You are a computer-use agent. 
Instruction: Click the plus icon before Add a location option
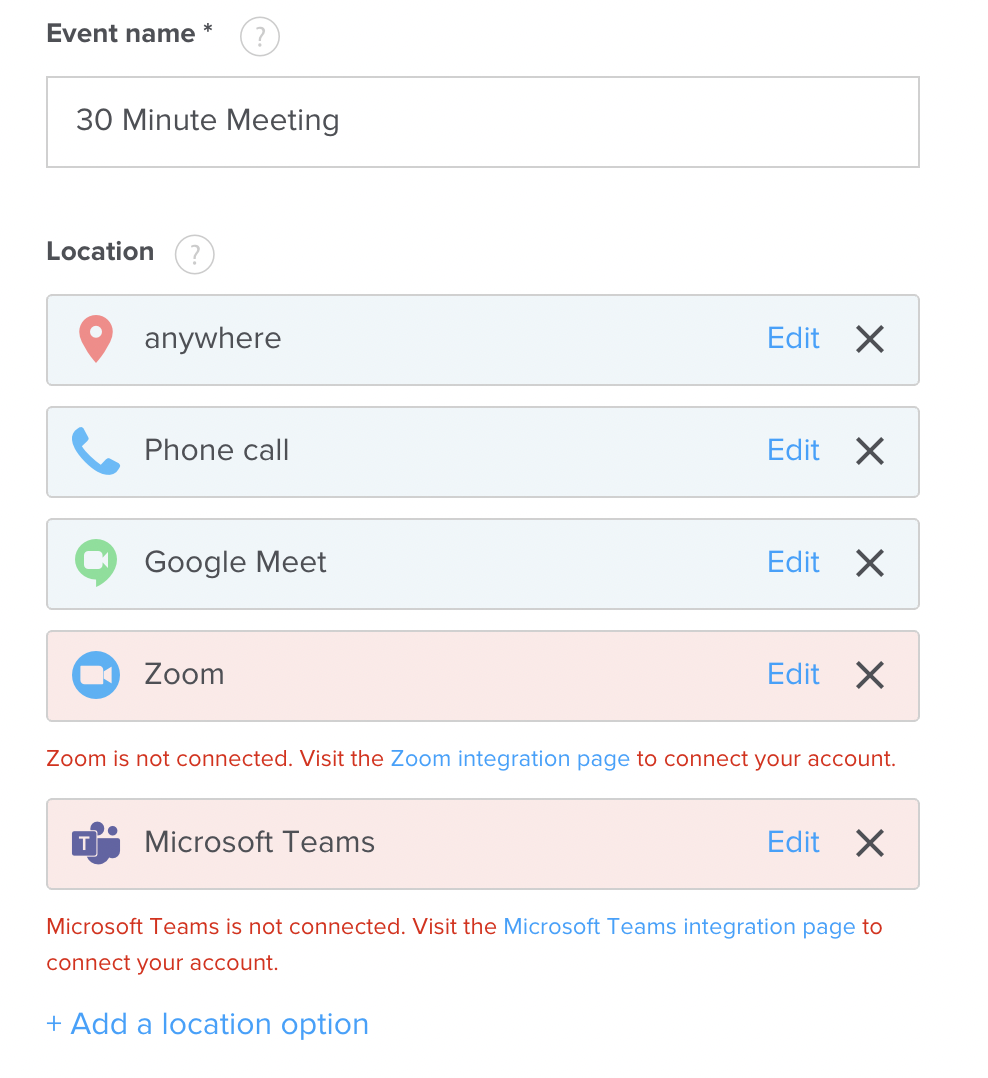53,1023
